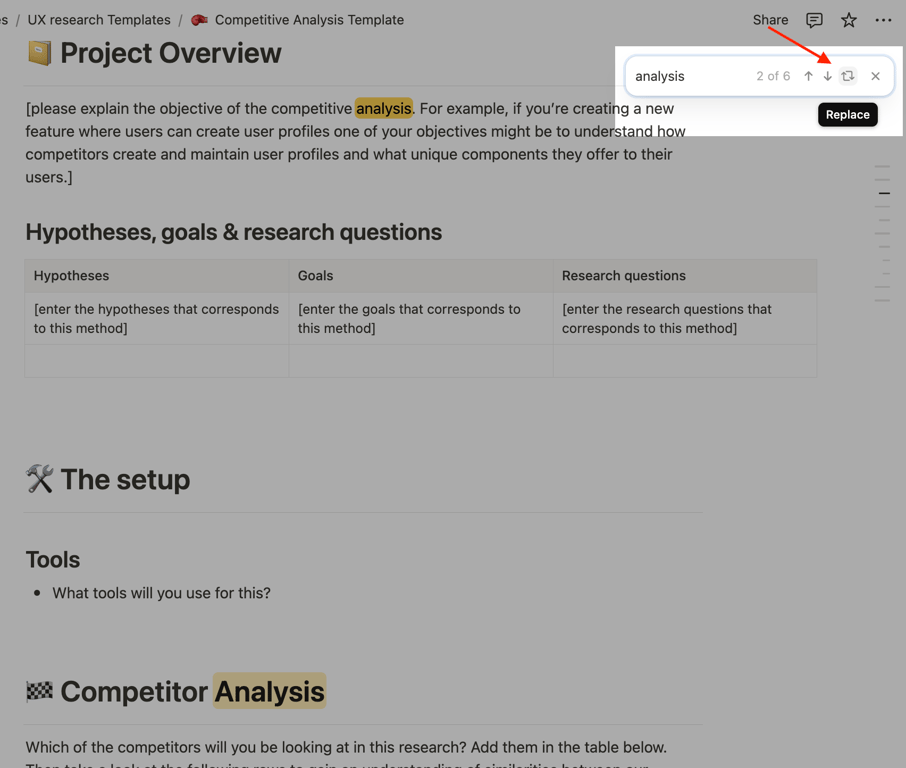Open the three-dot page options menu

[x=883, y=20]
